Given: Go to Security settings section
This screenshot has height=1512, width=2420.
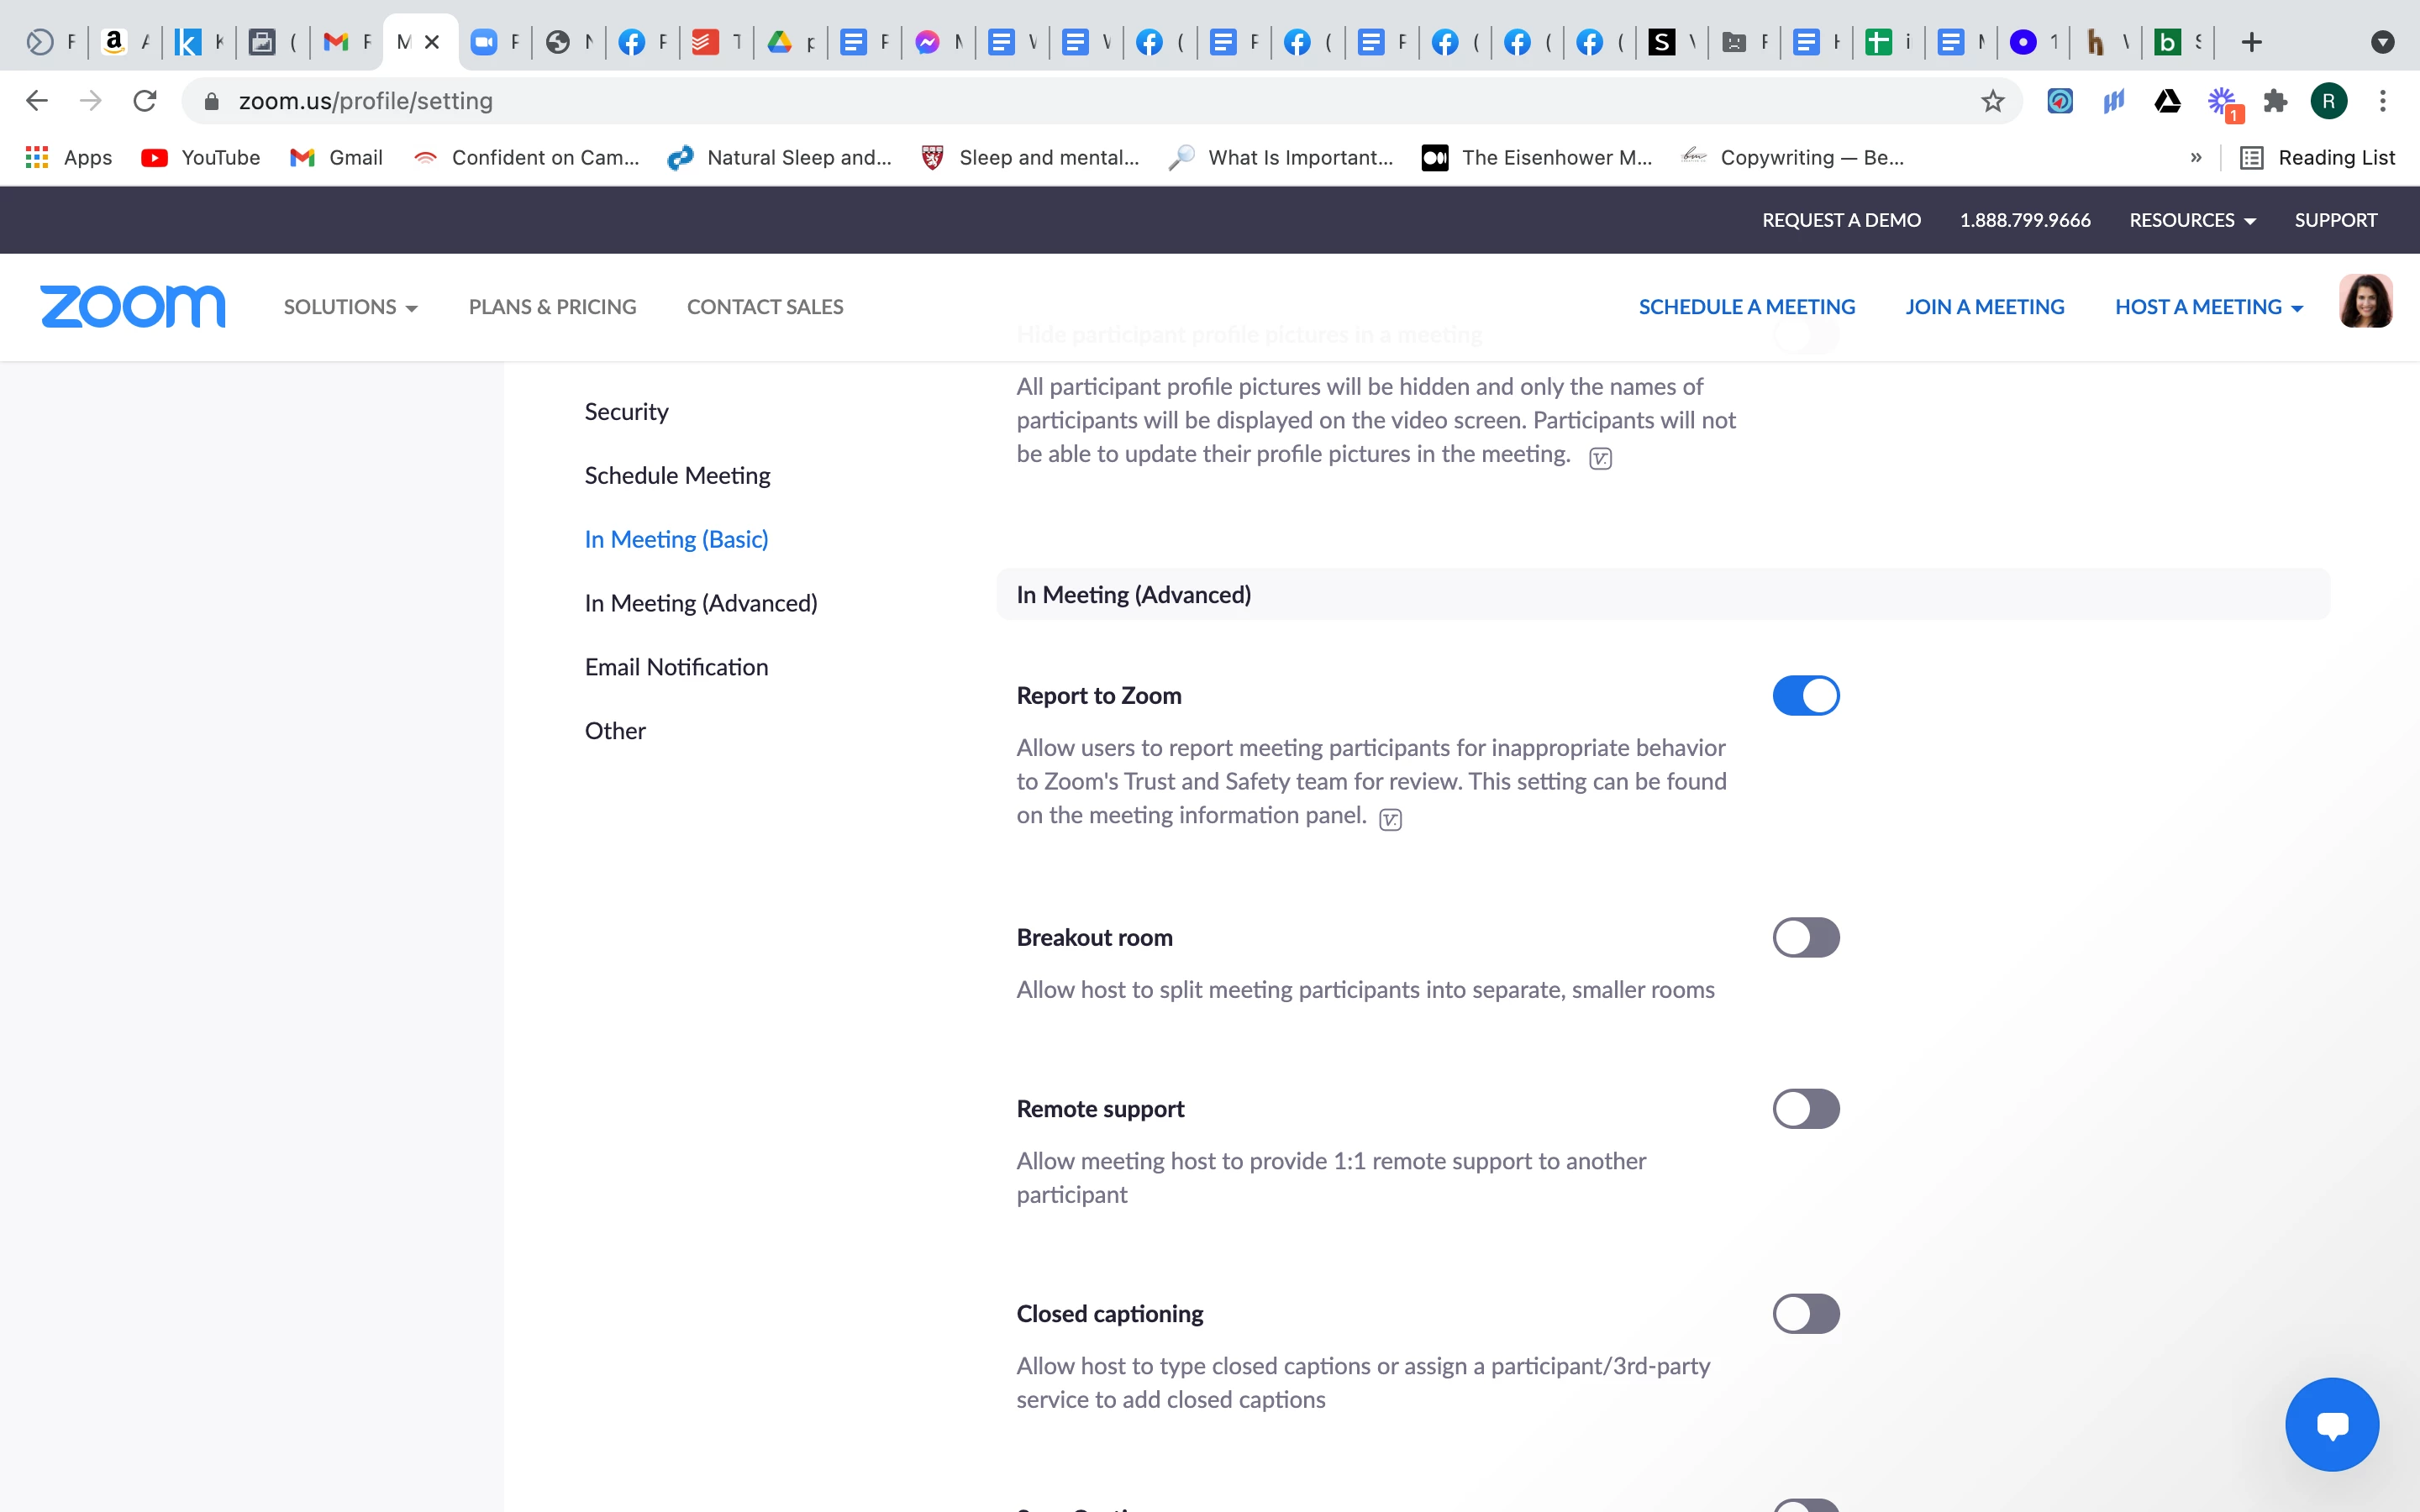Looking at the screenshot, I should [x=626, y=412].
